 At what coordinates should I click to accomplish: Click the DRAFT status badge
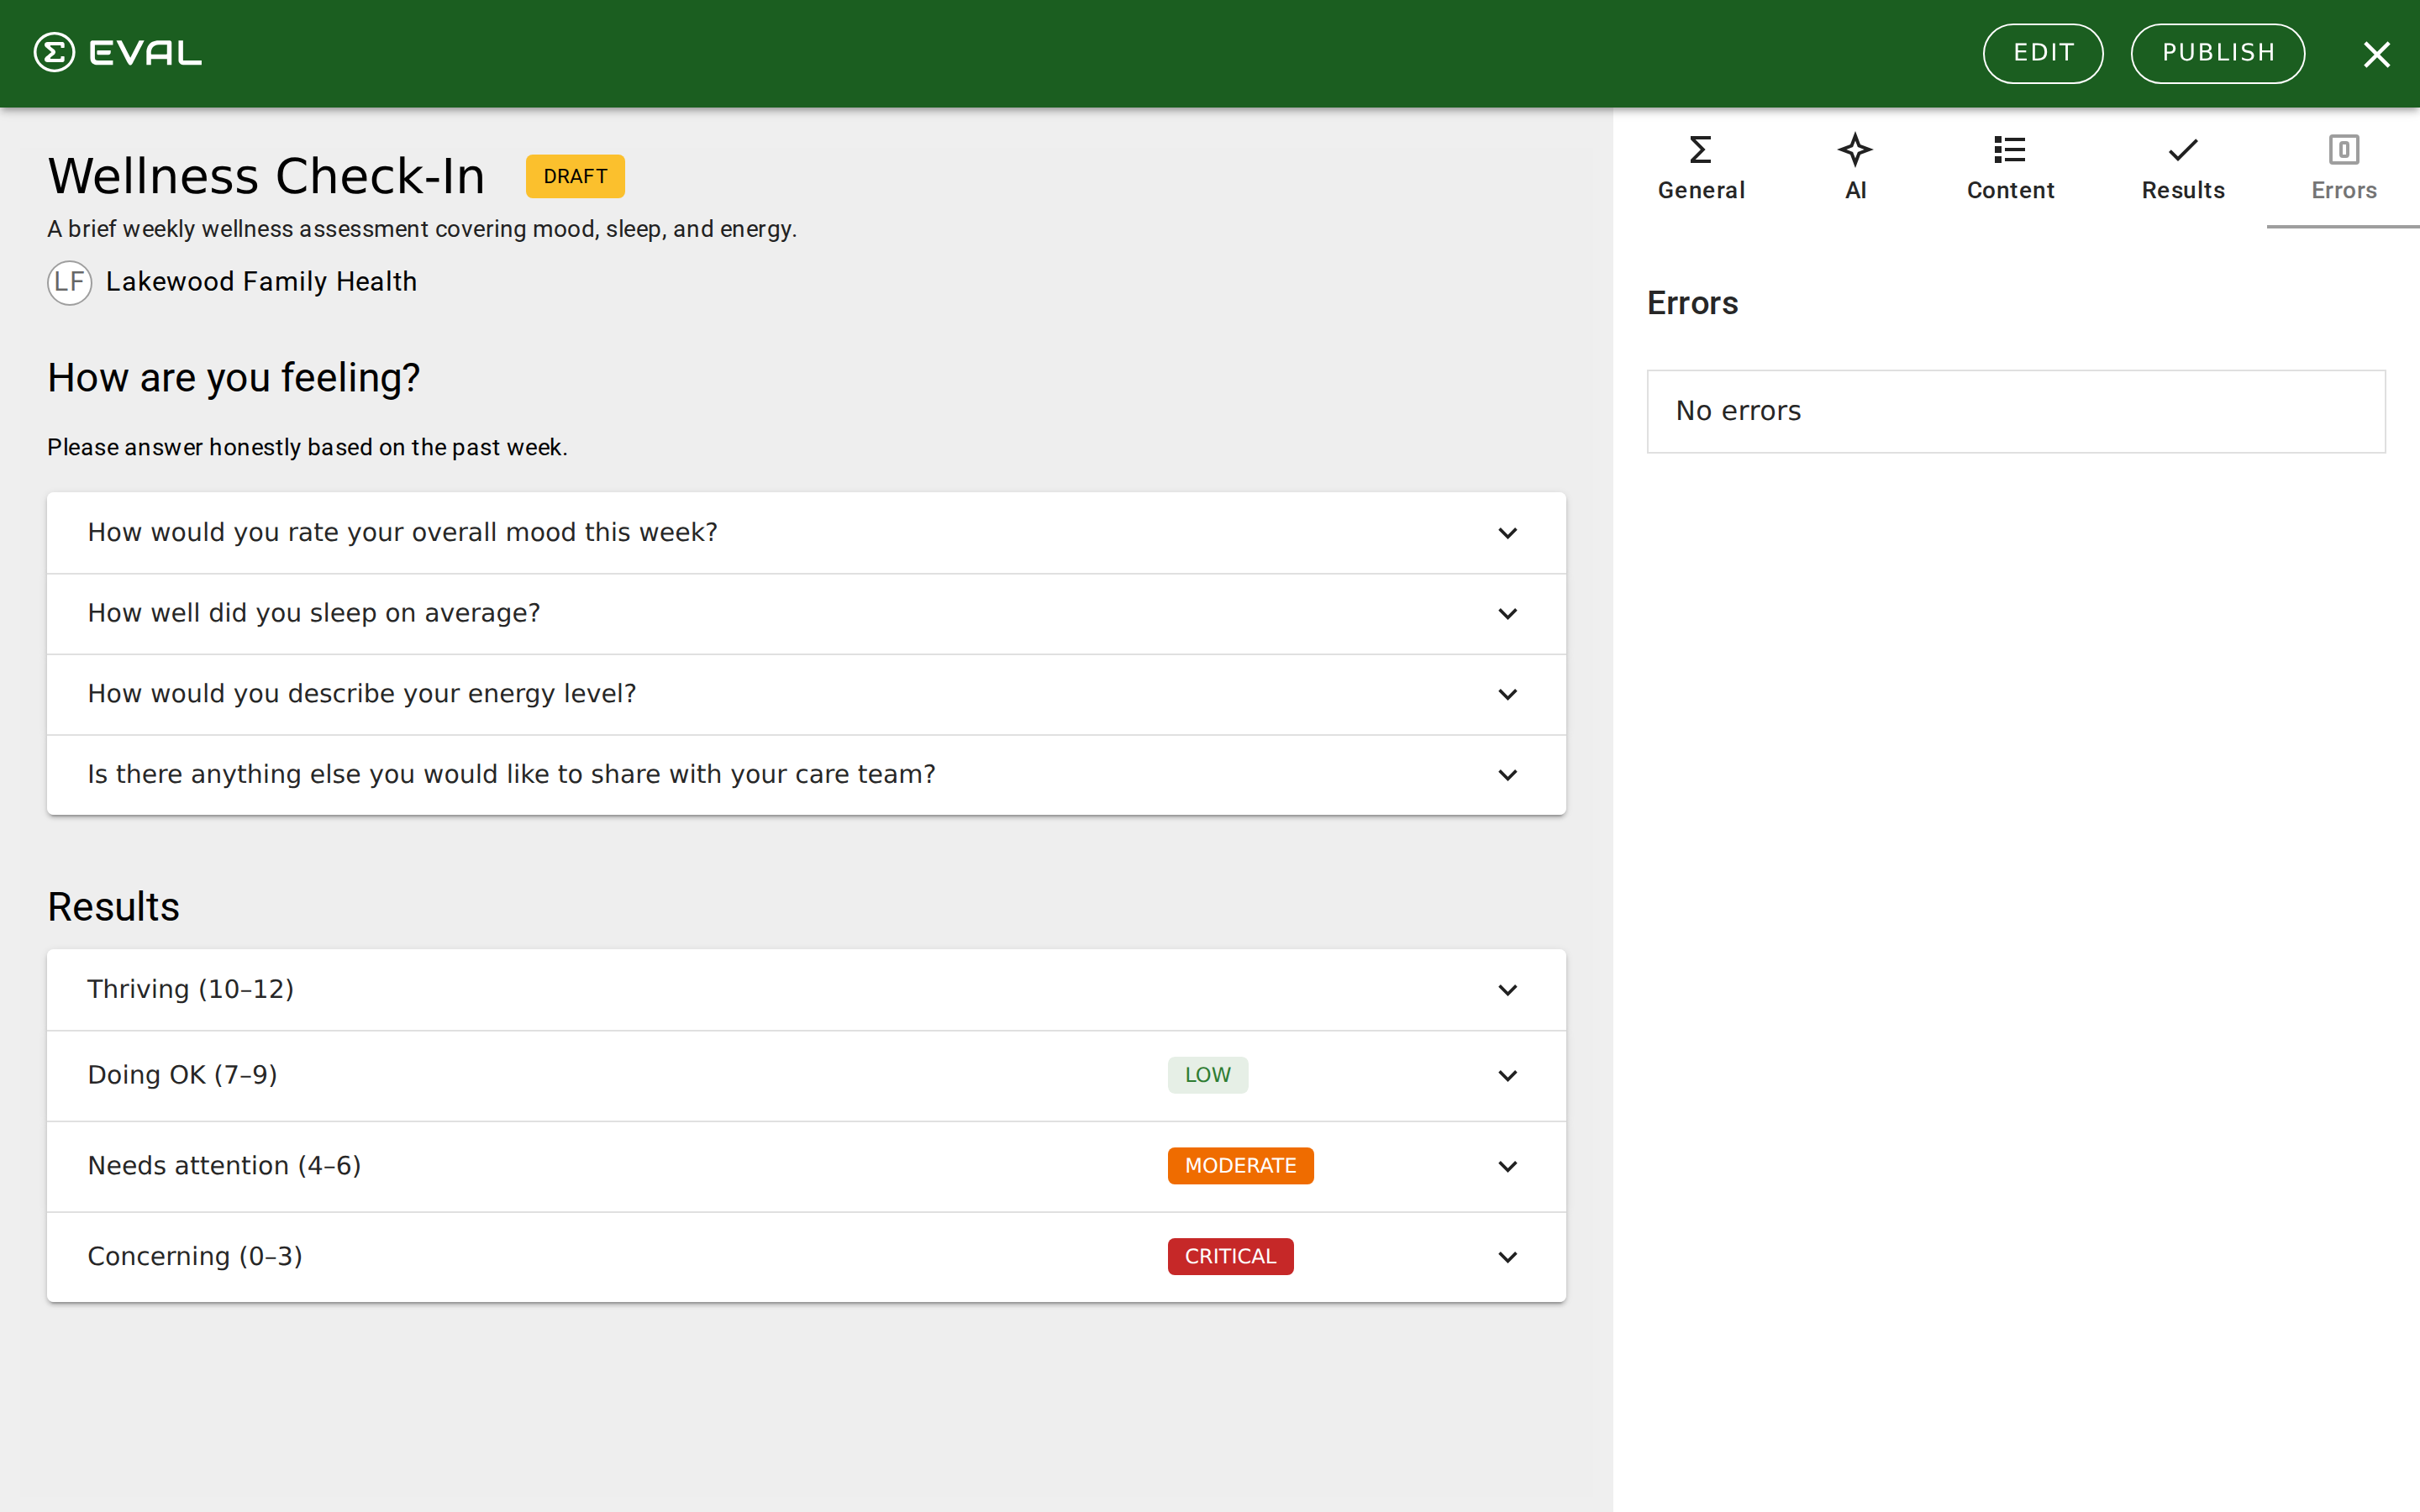(x=575, y=176)
